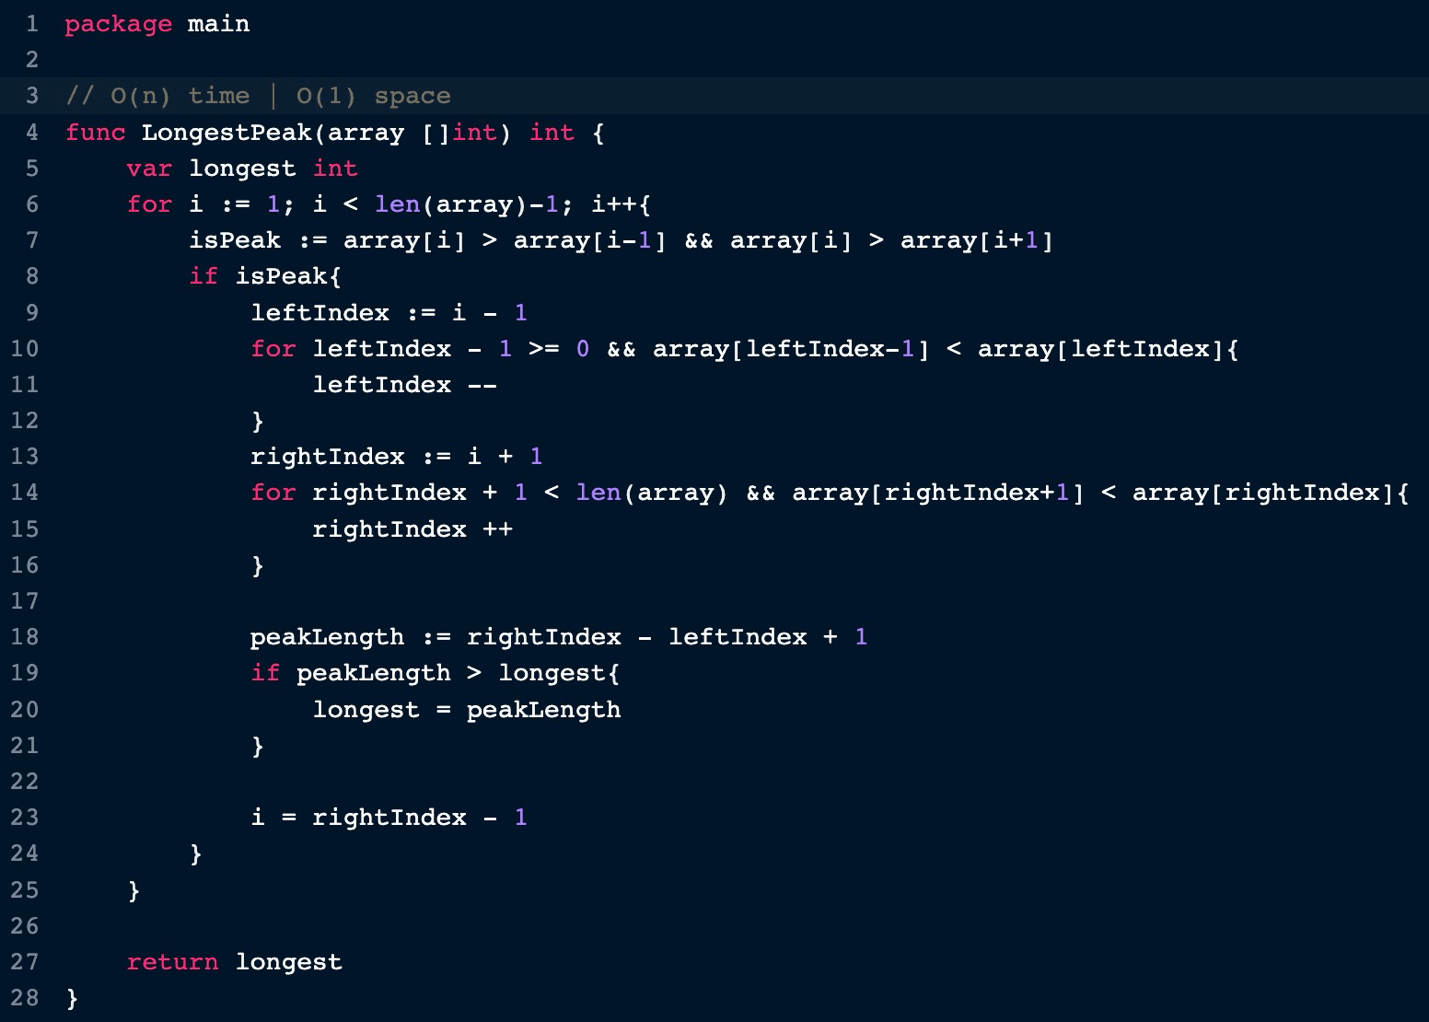The image size is (1429, 1022).
Task: Click 'if' keyword before isPeak on line 8
Action: point(203,276)
